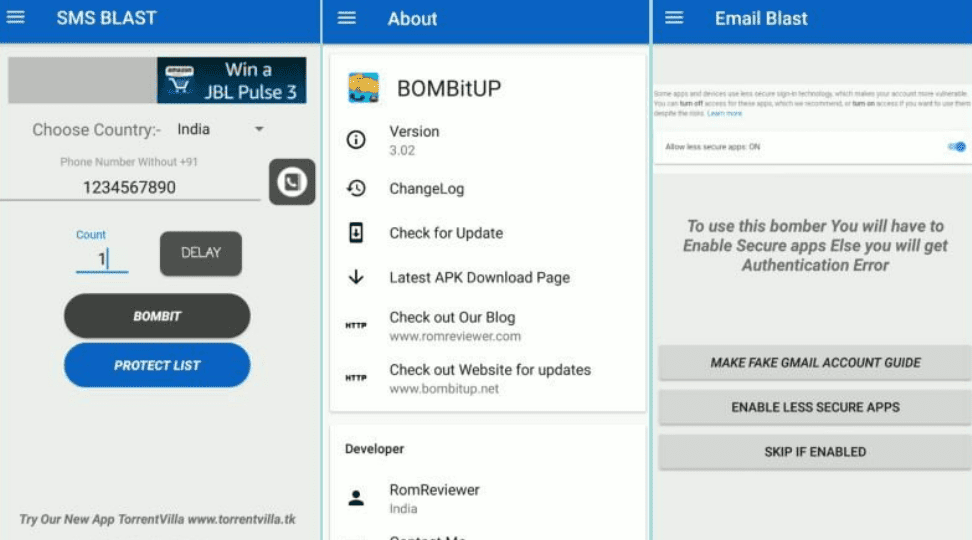Click the RomReviewer developer person icon
Screen dimensions: 972x540
click(356, 497)
